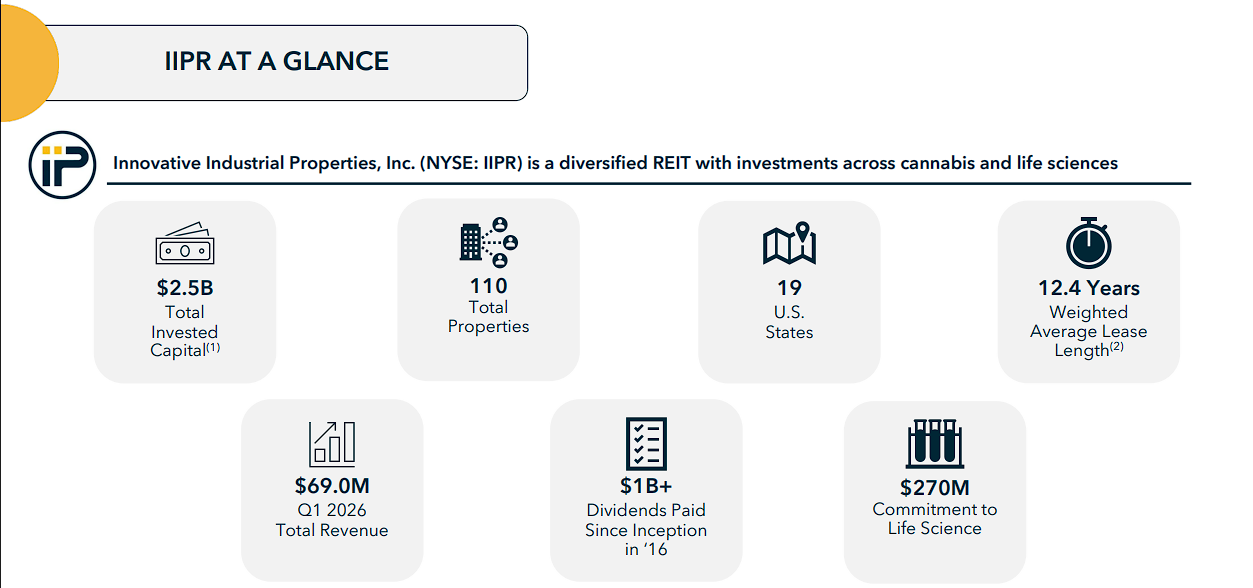Click the footnote (2) after Length
The height and width of the screenshot is (588, 1253).
click(x=1117, y=347)
